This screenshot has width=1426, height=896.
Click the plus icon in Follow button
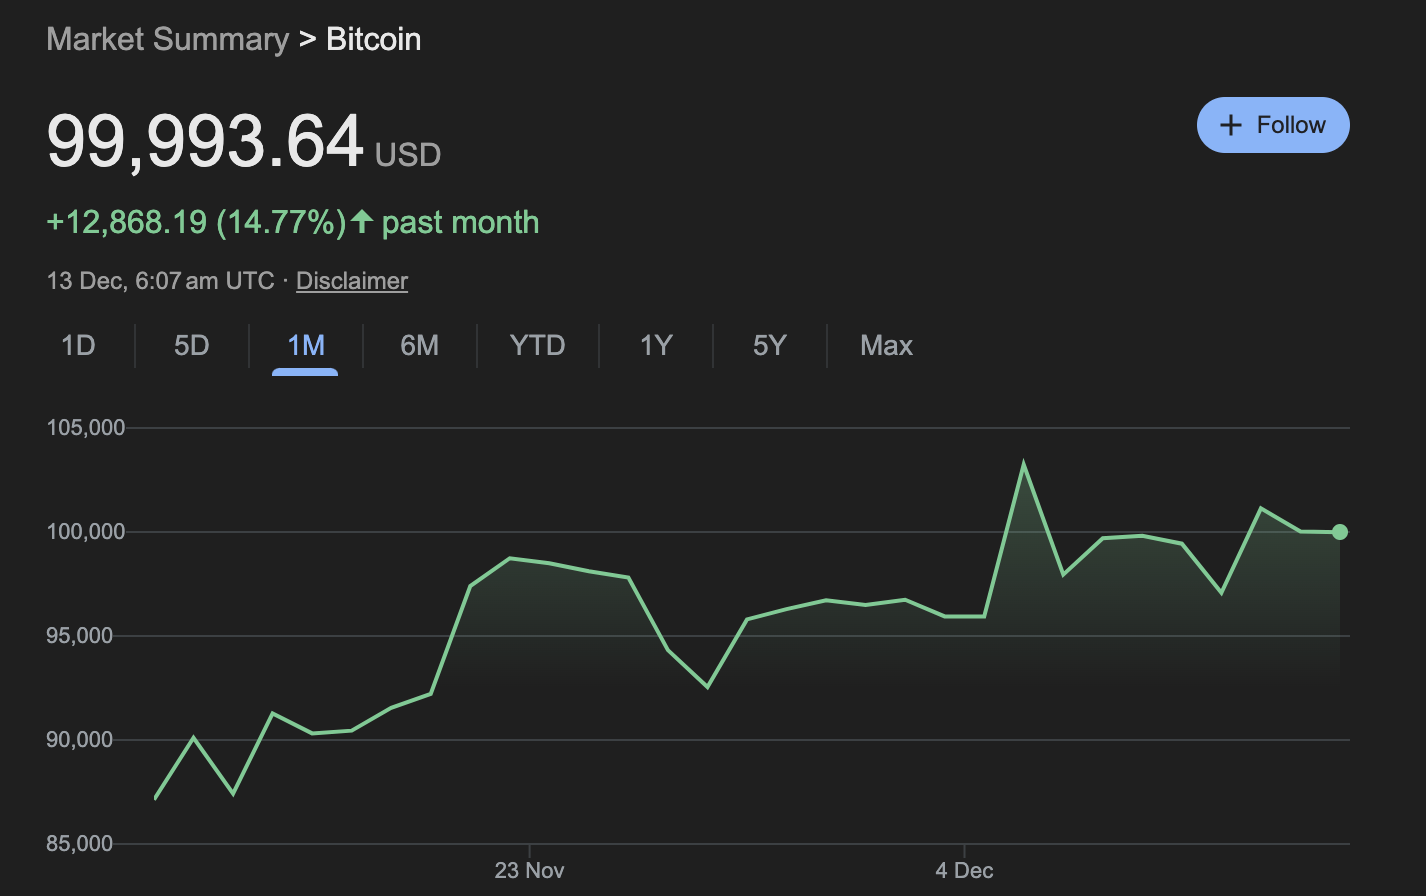(1231, 125)
